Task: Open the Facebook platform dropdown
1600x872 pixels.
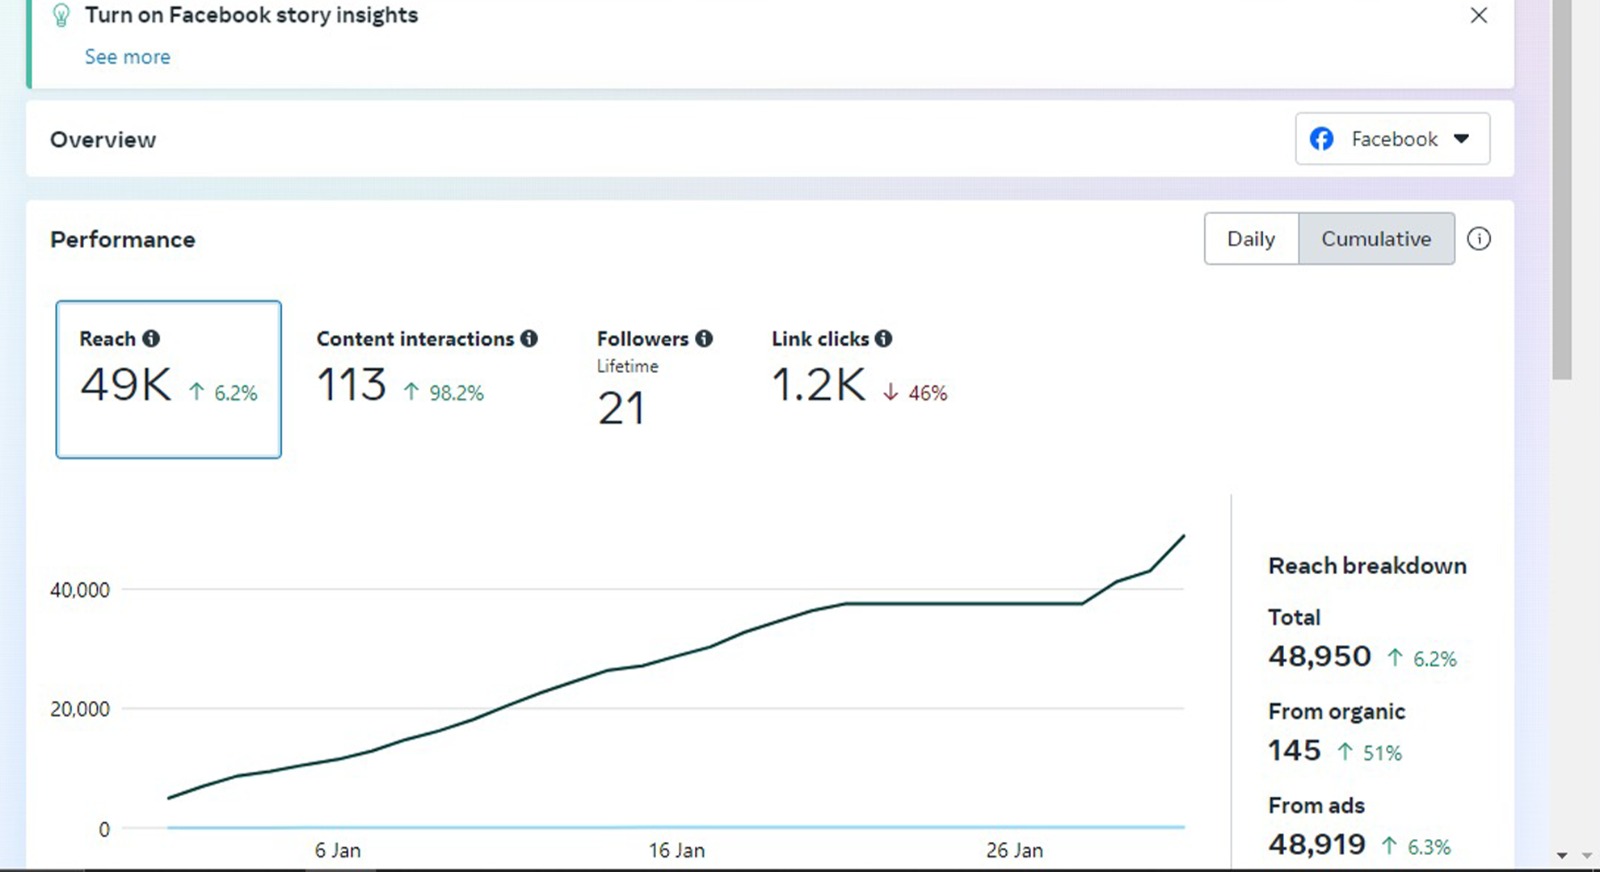Action: click(x=1392, y=139)
